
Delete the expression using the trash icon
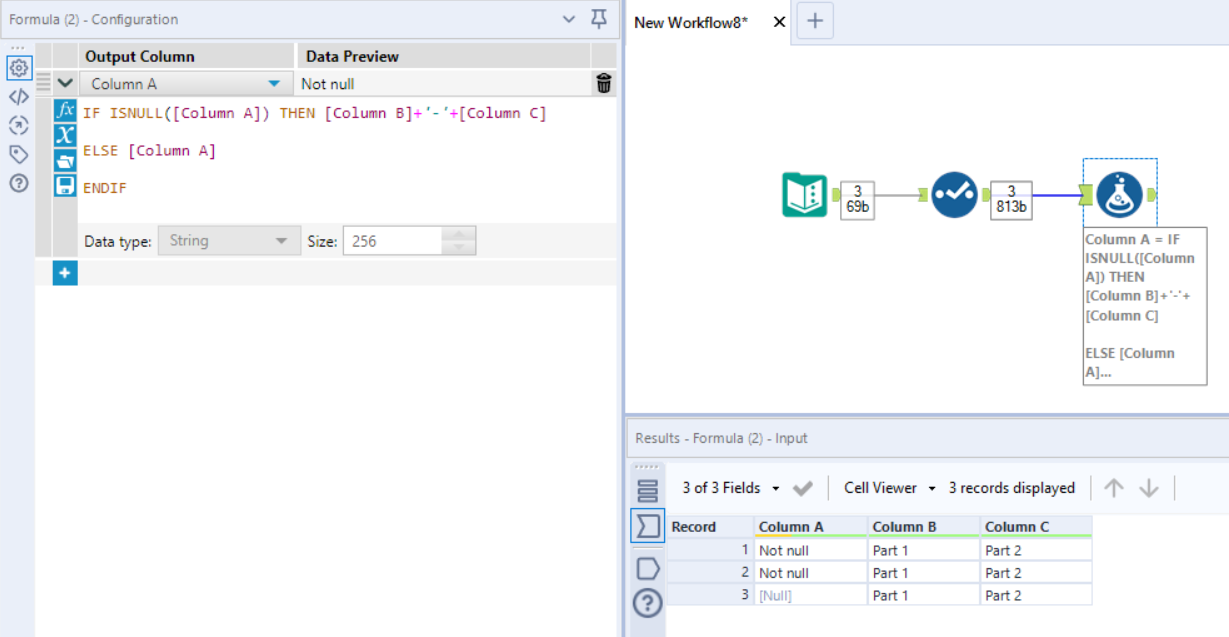tap(603, 83)
